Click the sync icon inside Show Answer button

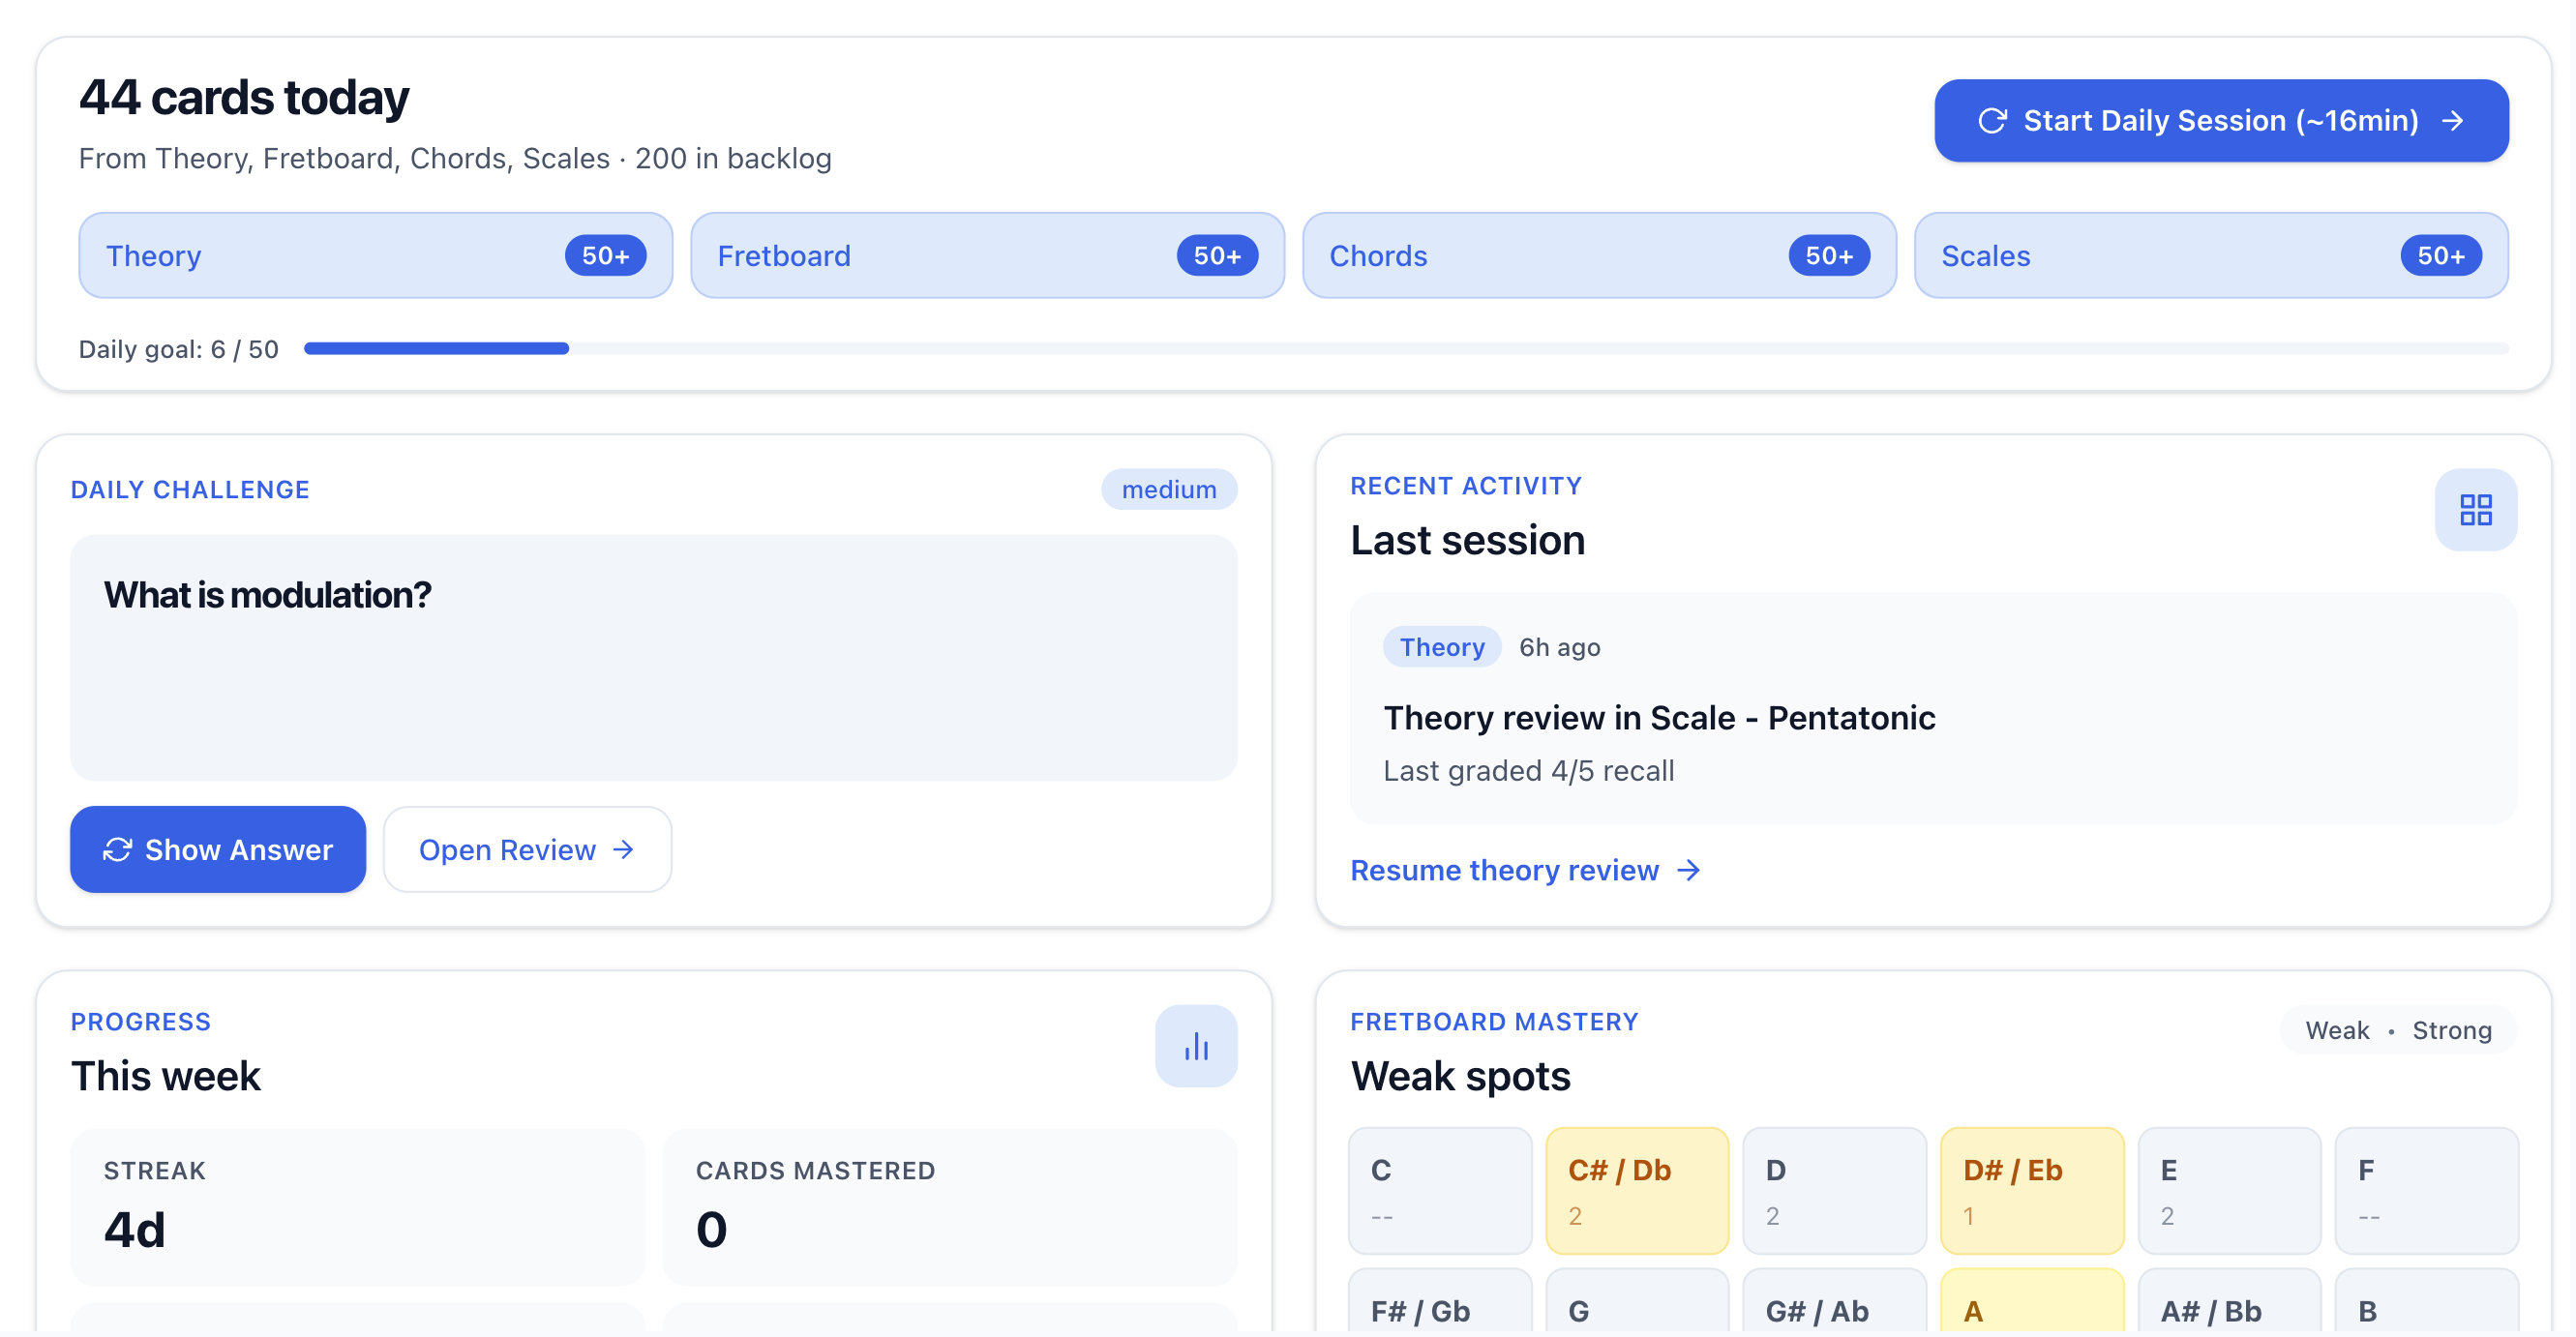117,849
